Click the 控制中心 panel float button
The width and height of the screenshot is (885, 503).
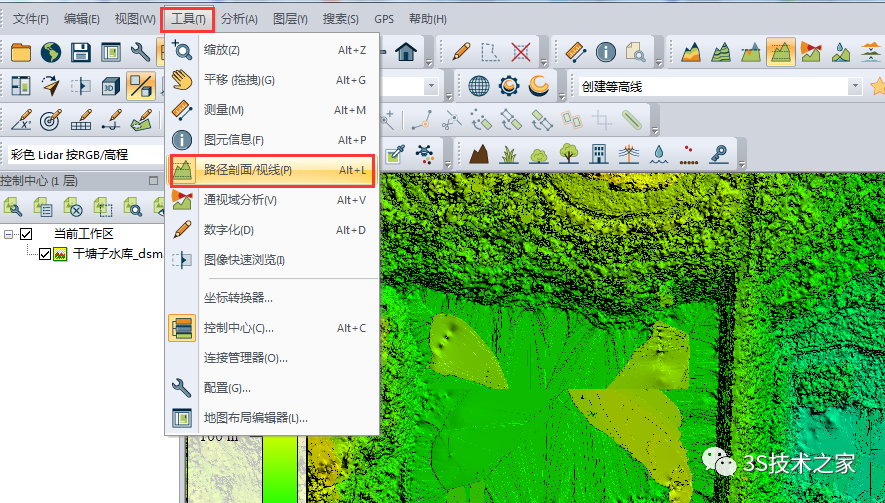pyautogui.click(x=153, y=181)
